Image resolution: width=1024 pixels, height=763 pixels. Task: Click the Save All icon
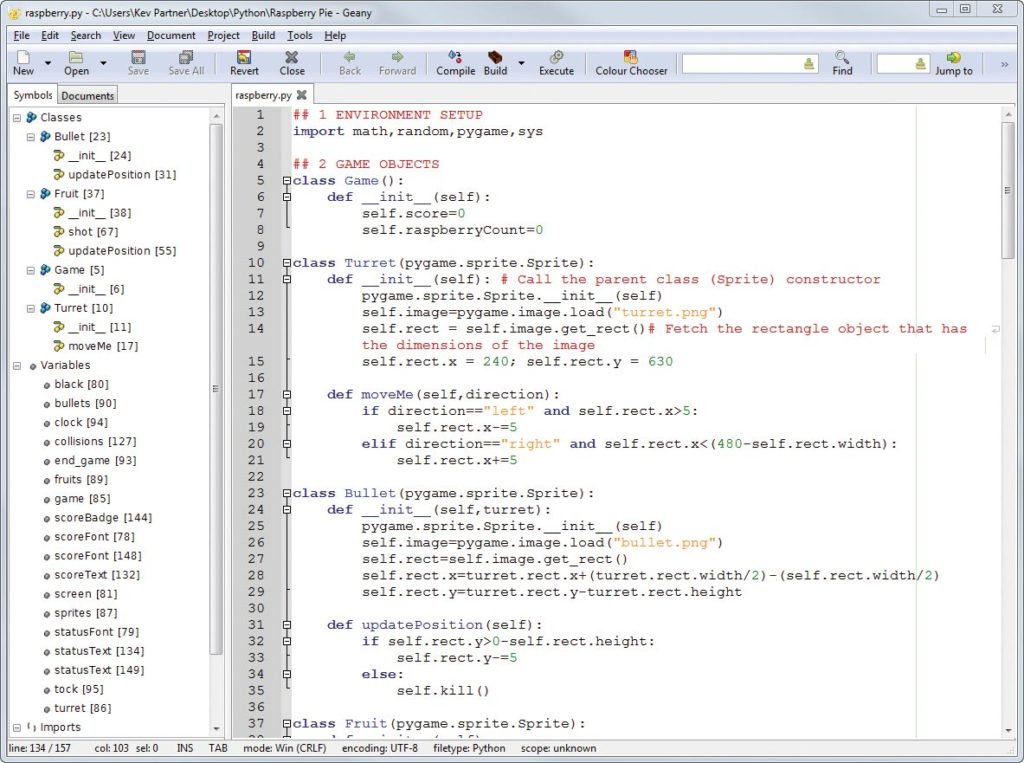pyautogui.click(x=186, y=62)
